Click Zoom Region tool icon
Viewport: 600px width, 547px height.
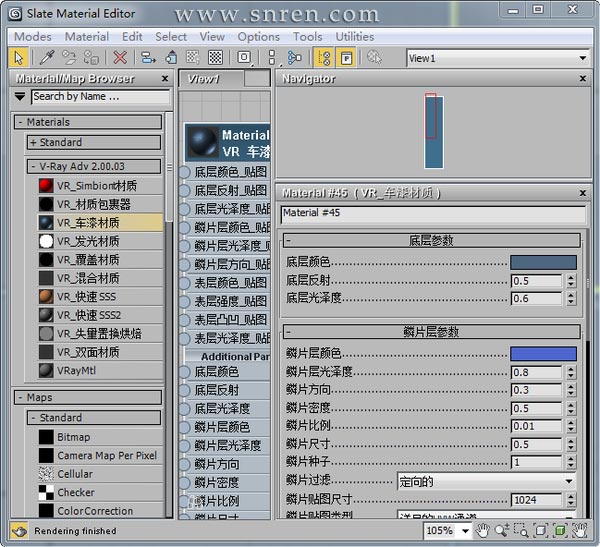click(521, 530)
